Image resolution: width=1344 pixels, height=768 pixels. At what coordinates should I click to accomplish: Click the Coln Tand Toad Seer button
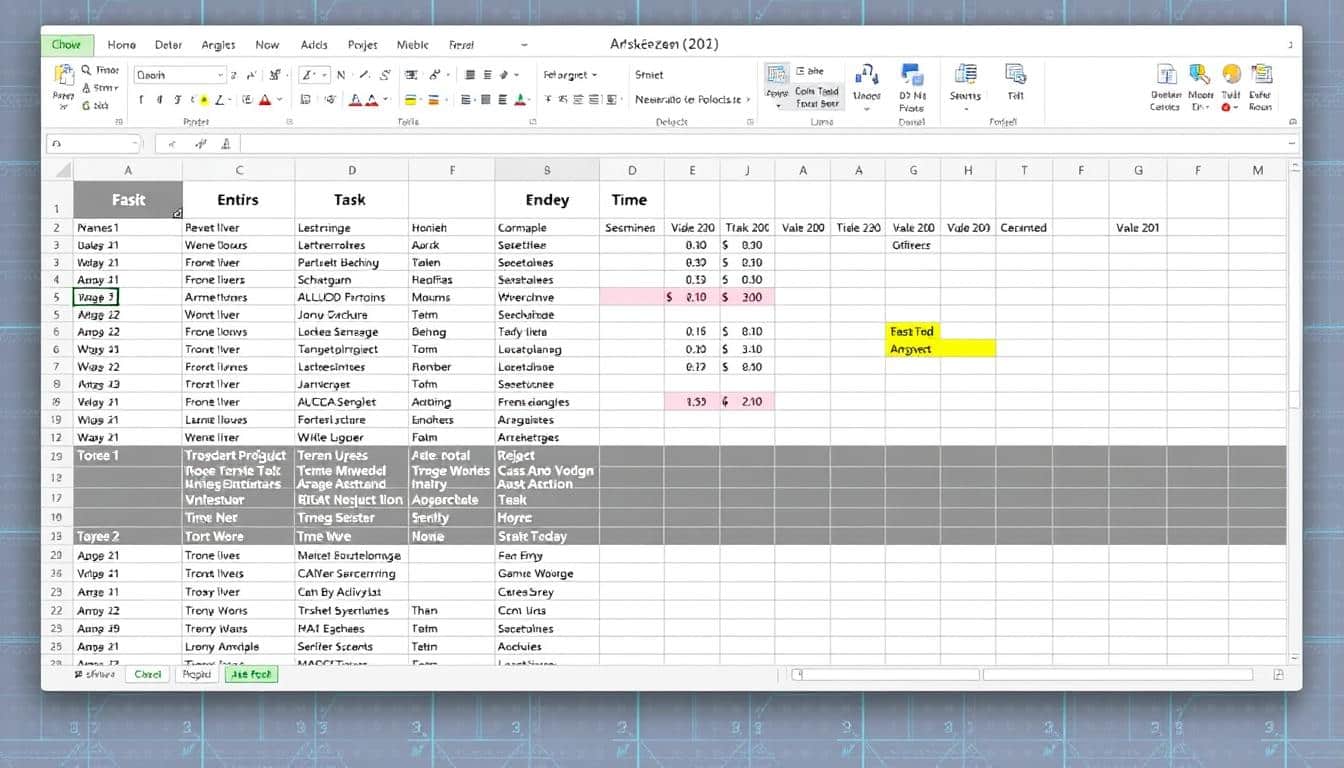[818, 97]
